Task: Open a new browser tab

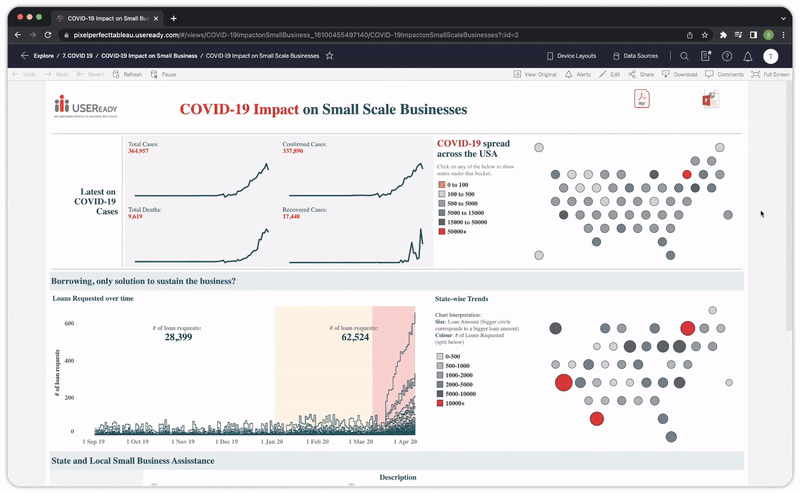Action: click(x=173, y=18)
